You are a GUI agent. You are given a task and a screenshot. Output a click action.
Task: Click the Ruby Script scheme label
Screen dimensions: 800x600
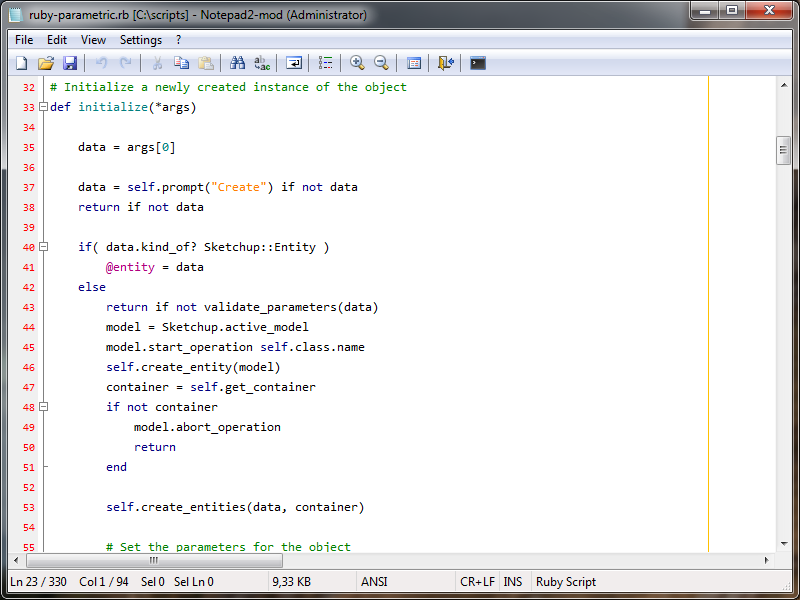pos(566,581)
